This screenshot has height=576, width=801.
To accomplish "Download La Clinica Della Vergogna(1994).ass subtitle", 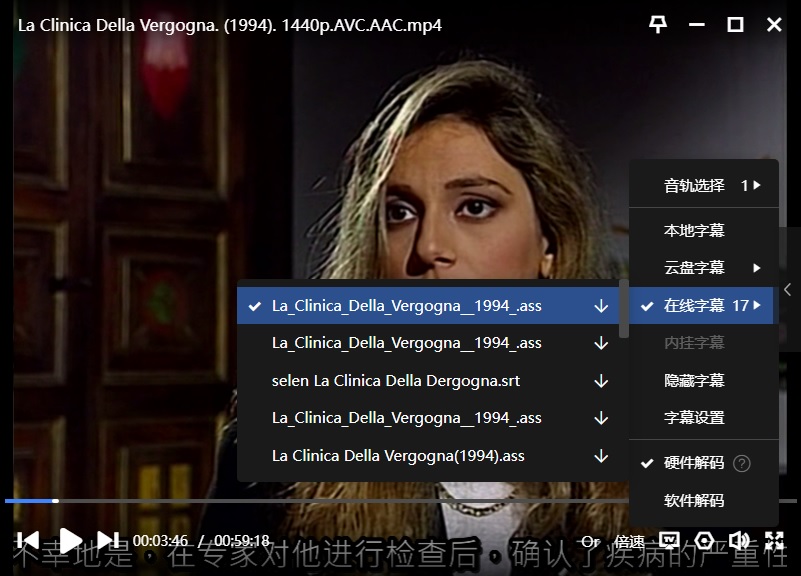I will (601, 456).
